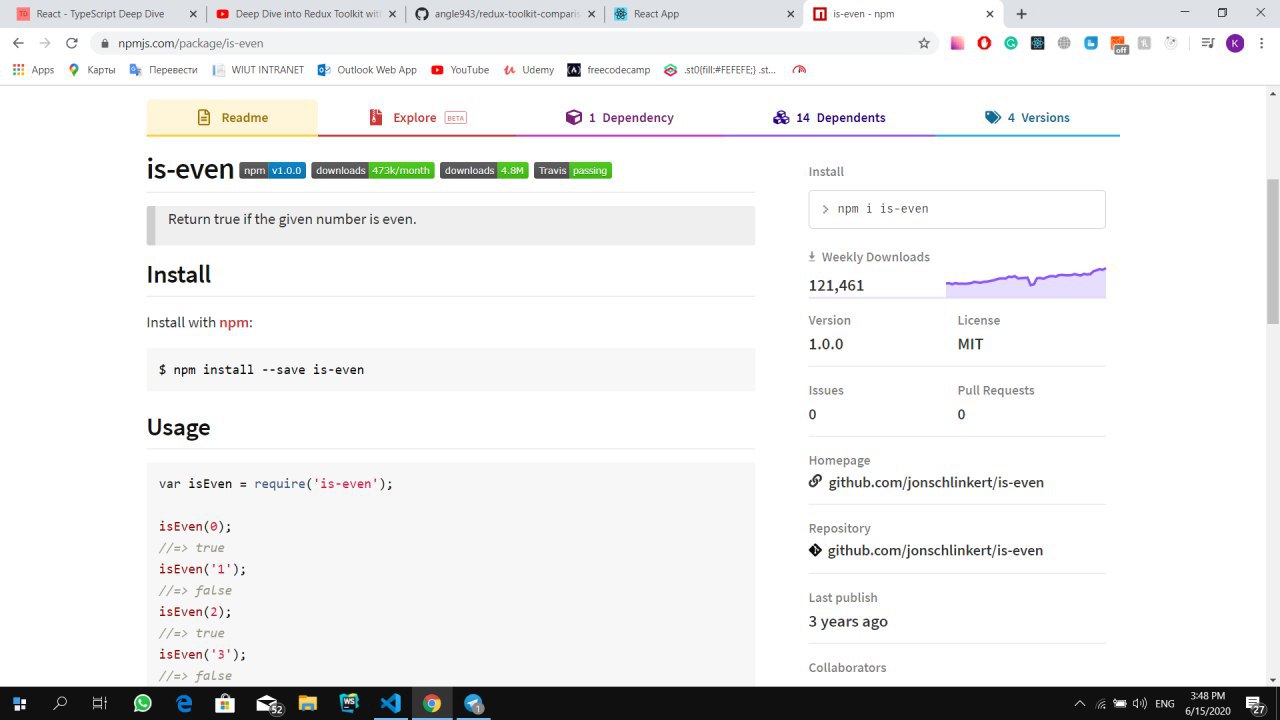Open the AdBlock stop-hand extension
This screenshot has height=720, width=1280.
(x=984, y=43)
